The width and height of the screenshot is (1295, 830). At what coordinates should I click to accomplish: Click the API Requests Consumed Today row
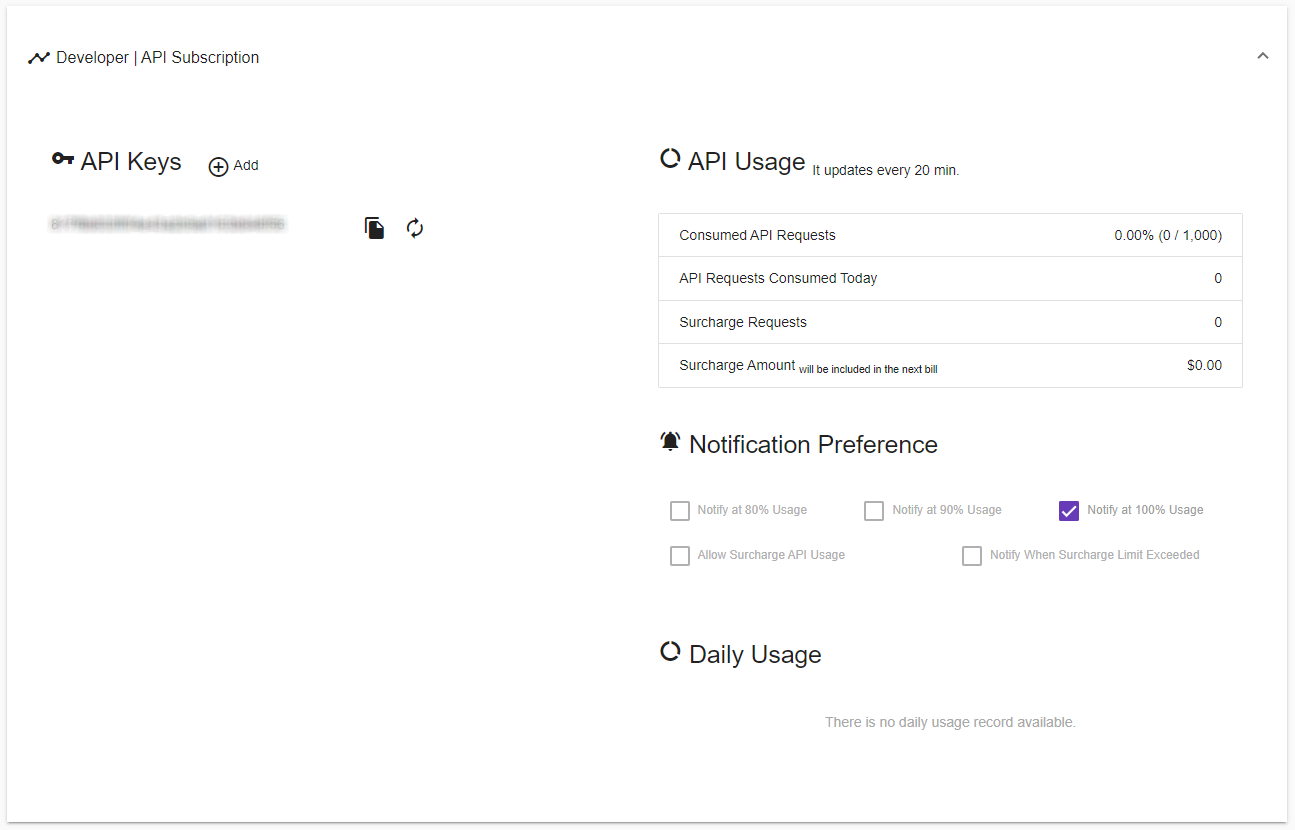(x=950, y=278)
